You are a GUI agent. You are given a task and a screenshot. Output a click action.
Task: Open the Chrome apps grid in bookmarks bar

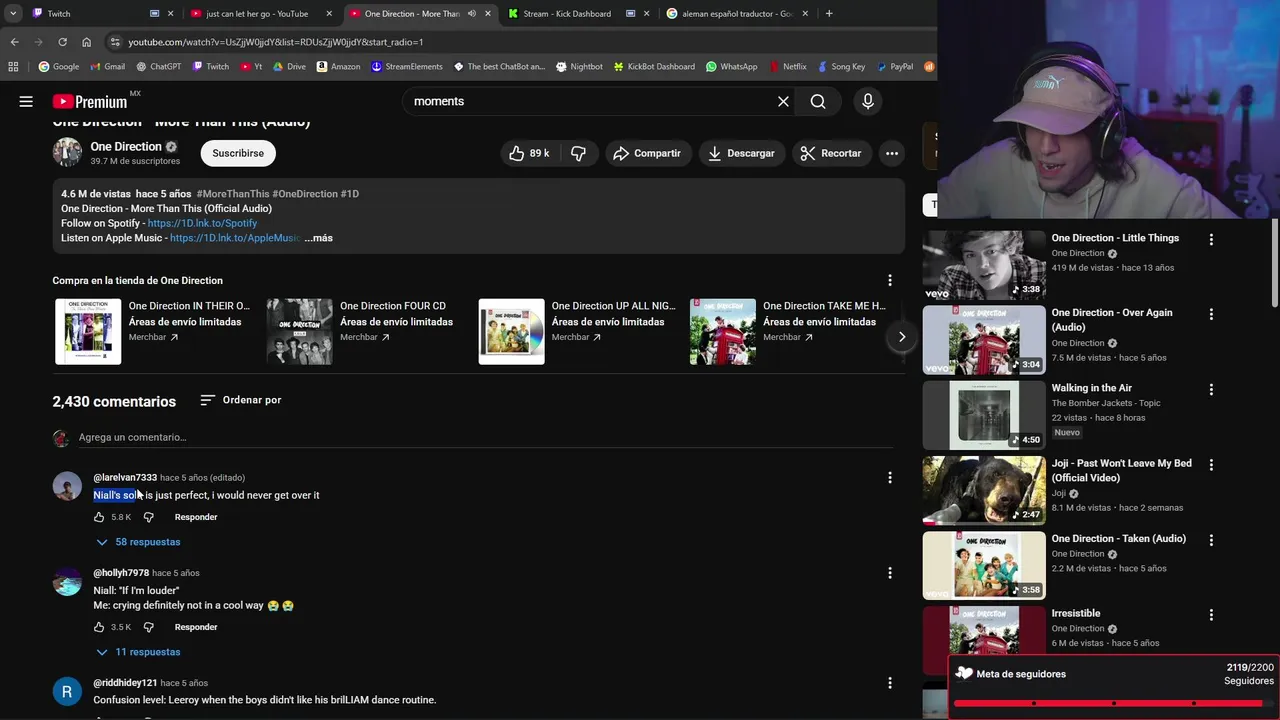(13, 66)
